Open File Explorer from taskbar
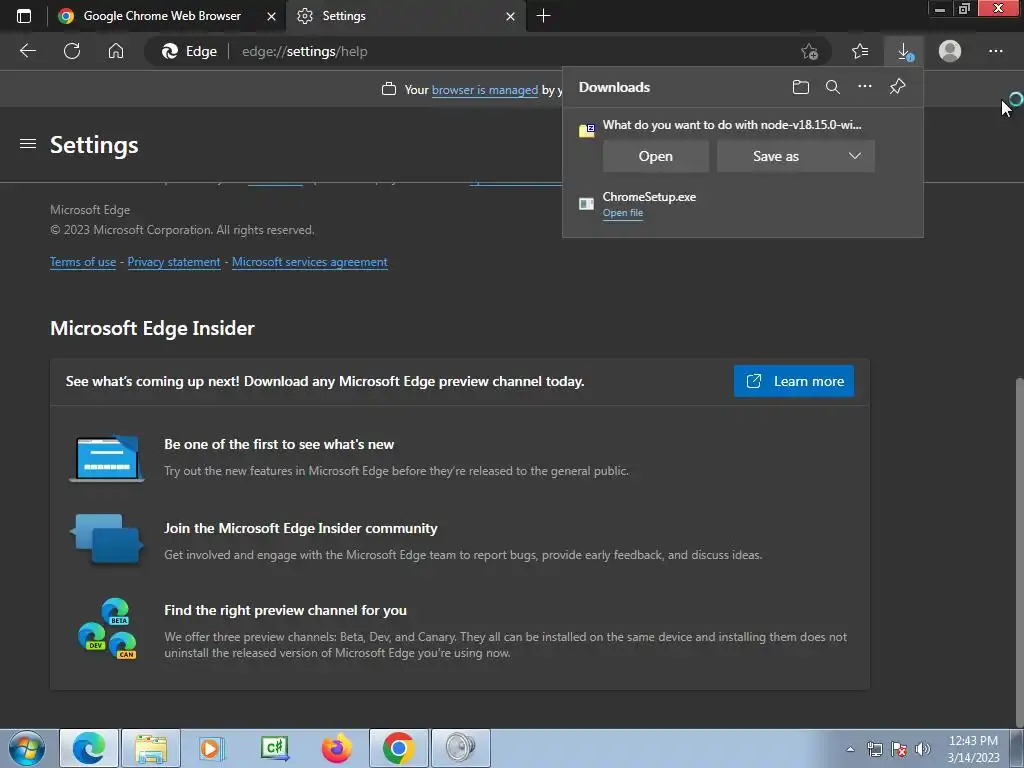 click(x=151, y=748)
